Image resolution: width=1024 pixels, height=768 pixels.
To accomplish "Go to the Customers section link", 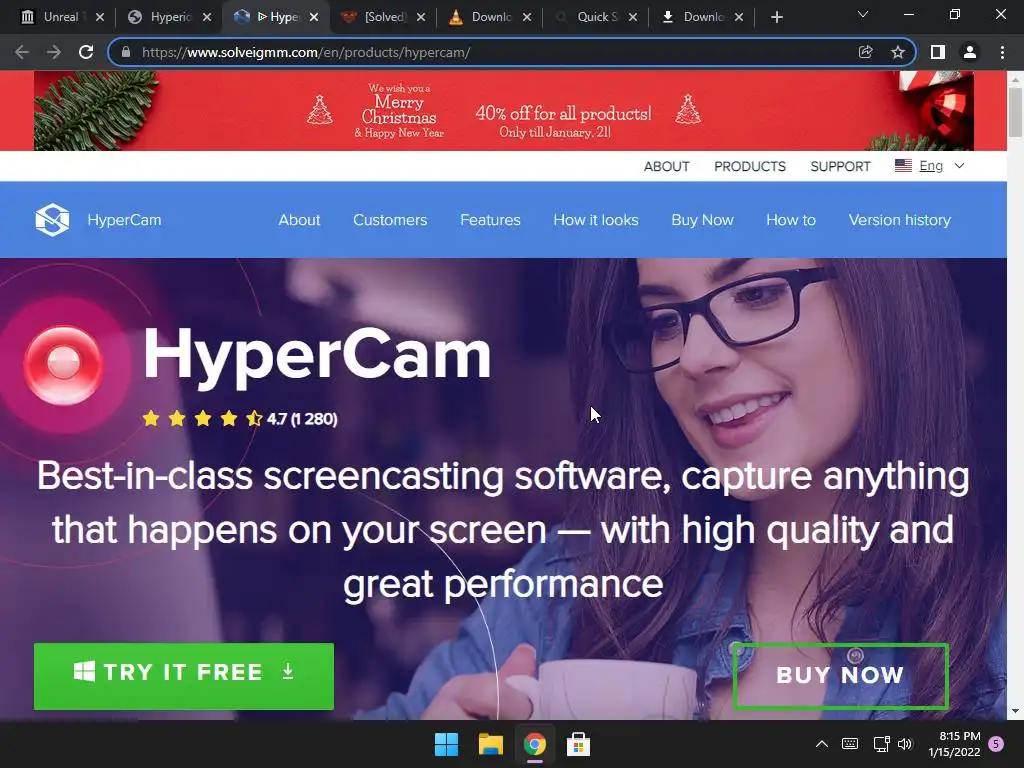I will click(390, 220).
